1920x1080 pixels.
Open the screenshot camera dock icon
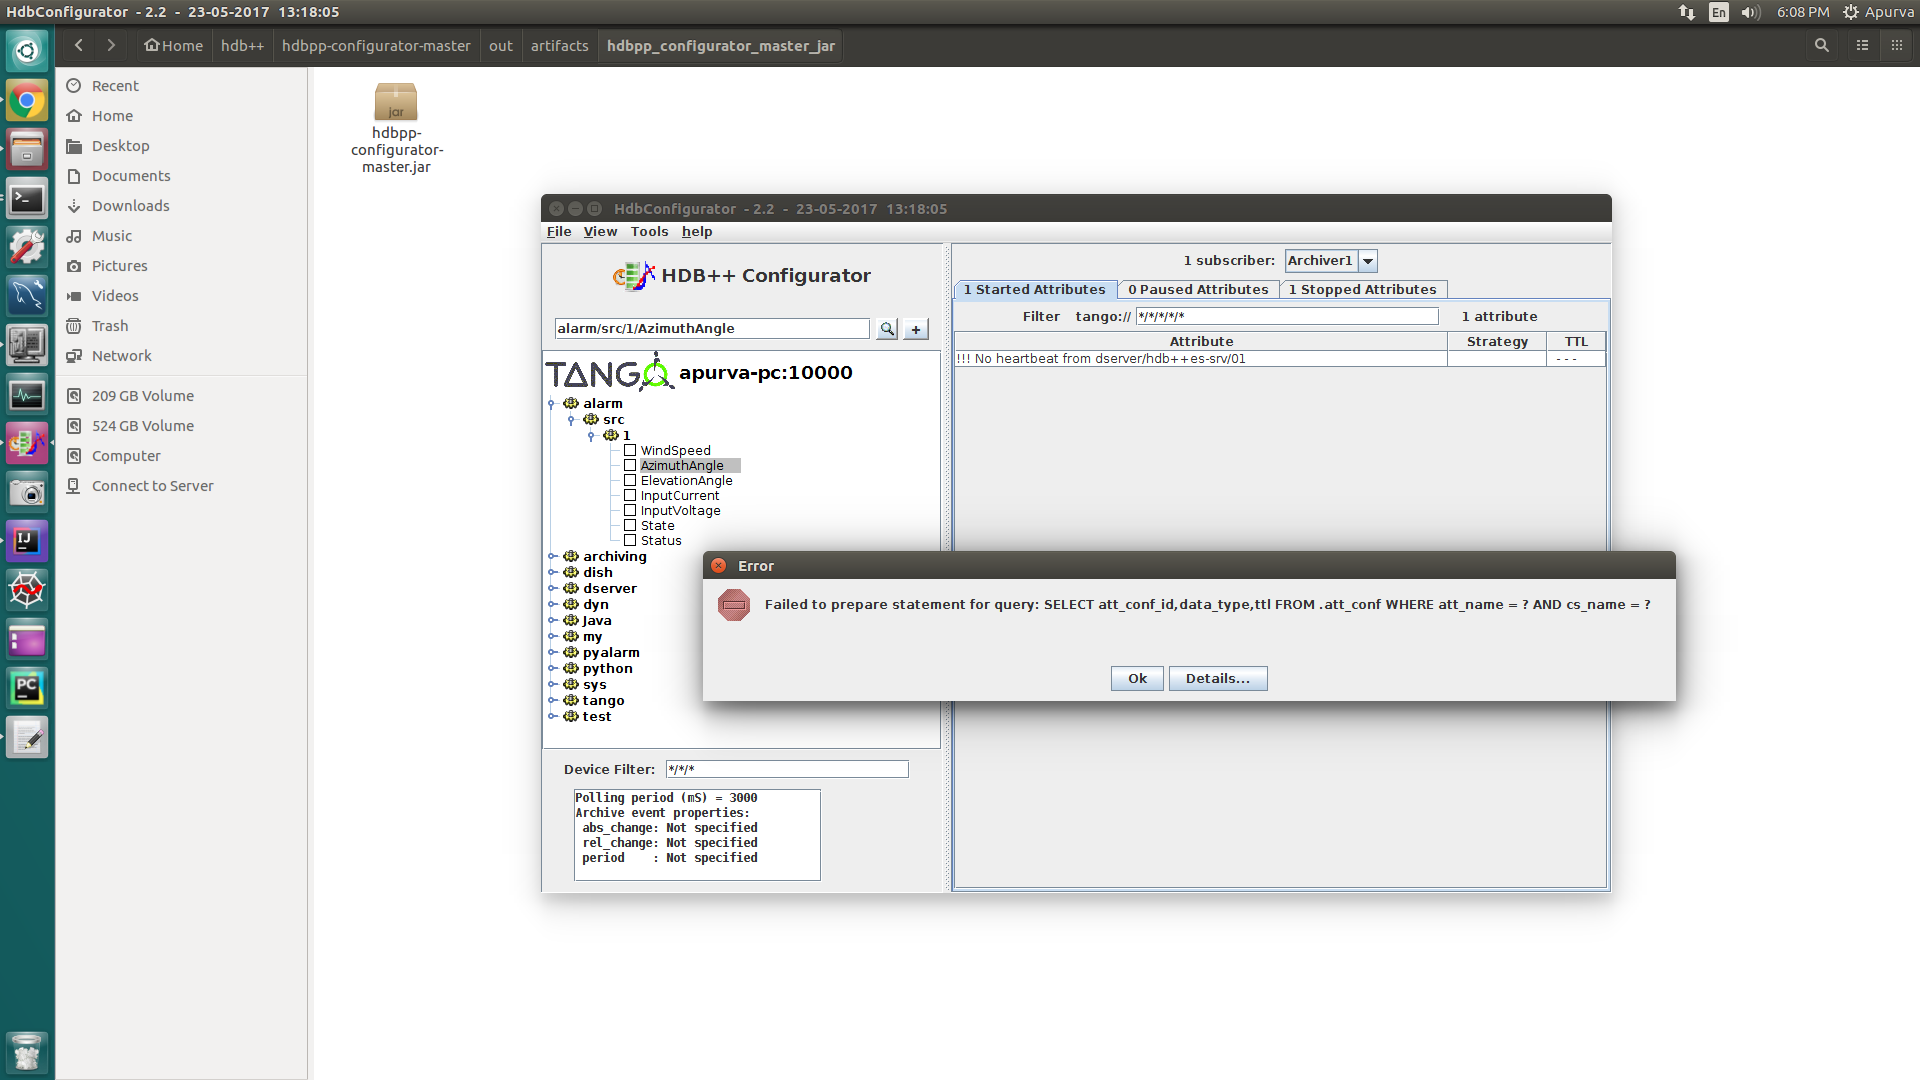tap(27, 492)
